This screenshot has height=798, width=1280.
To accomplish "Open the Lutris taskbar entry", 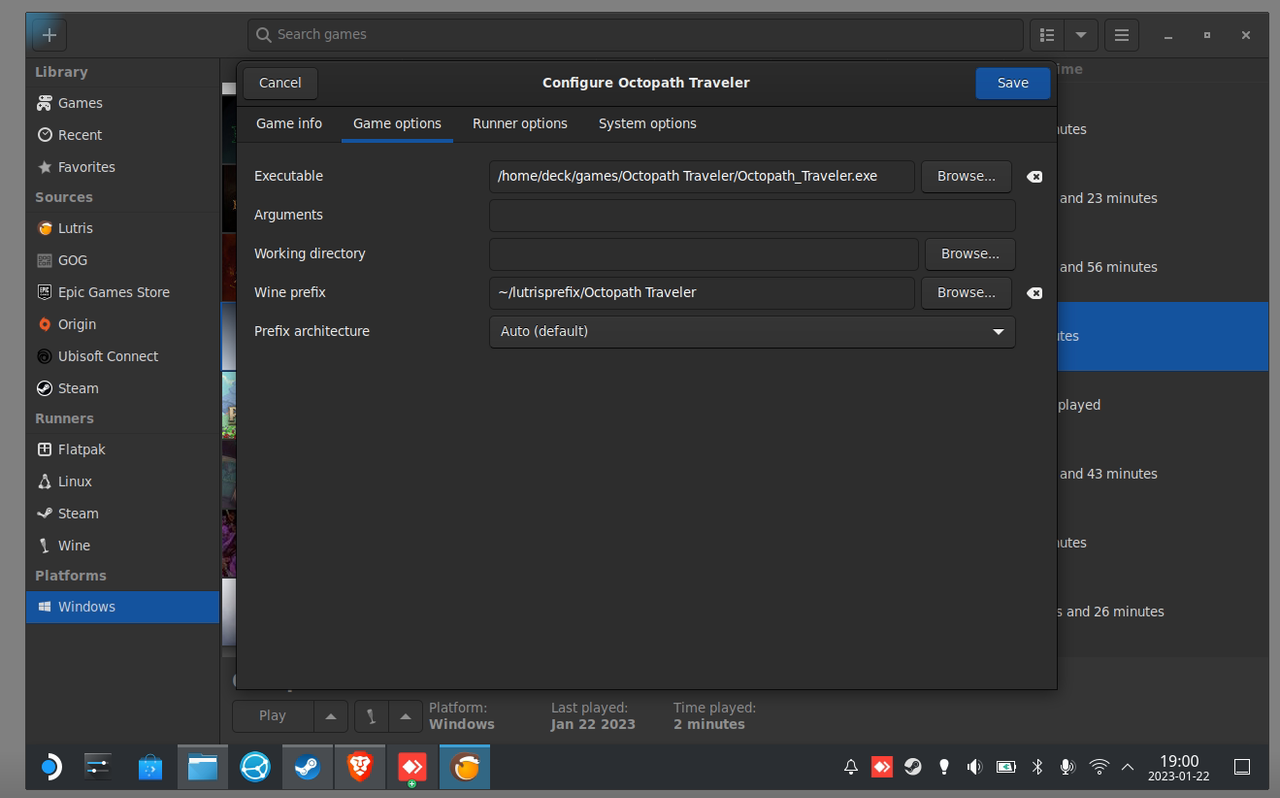I will (464, 767).
